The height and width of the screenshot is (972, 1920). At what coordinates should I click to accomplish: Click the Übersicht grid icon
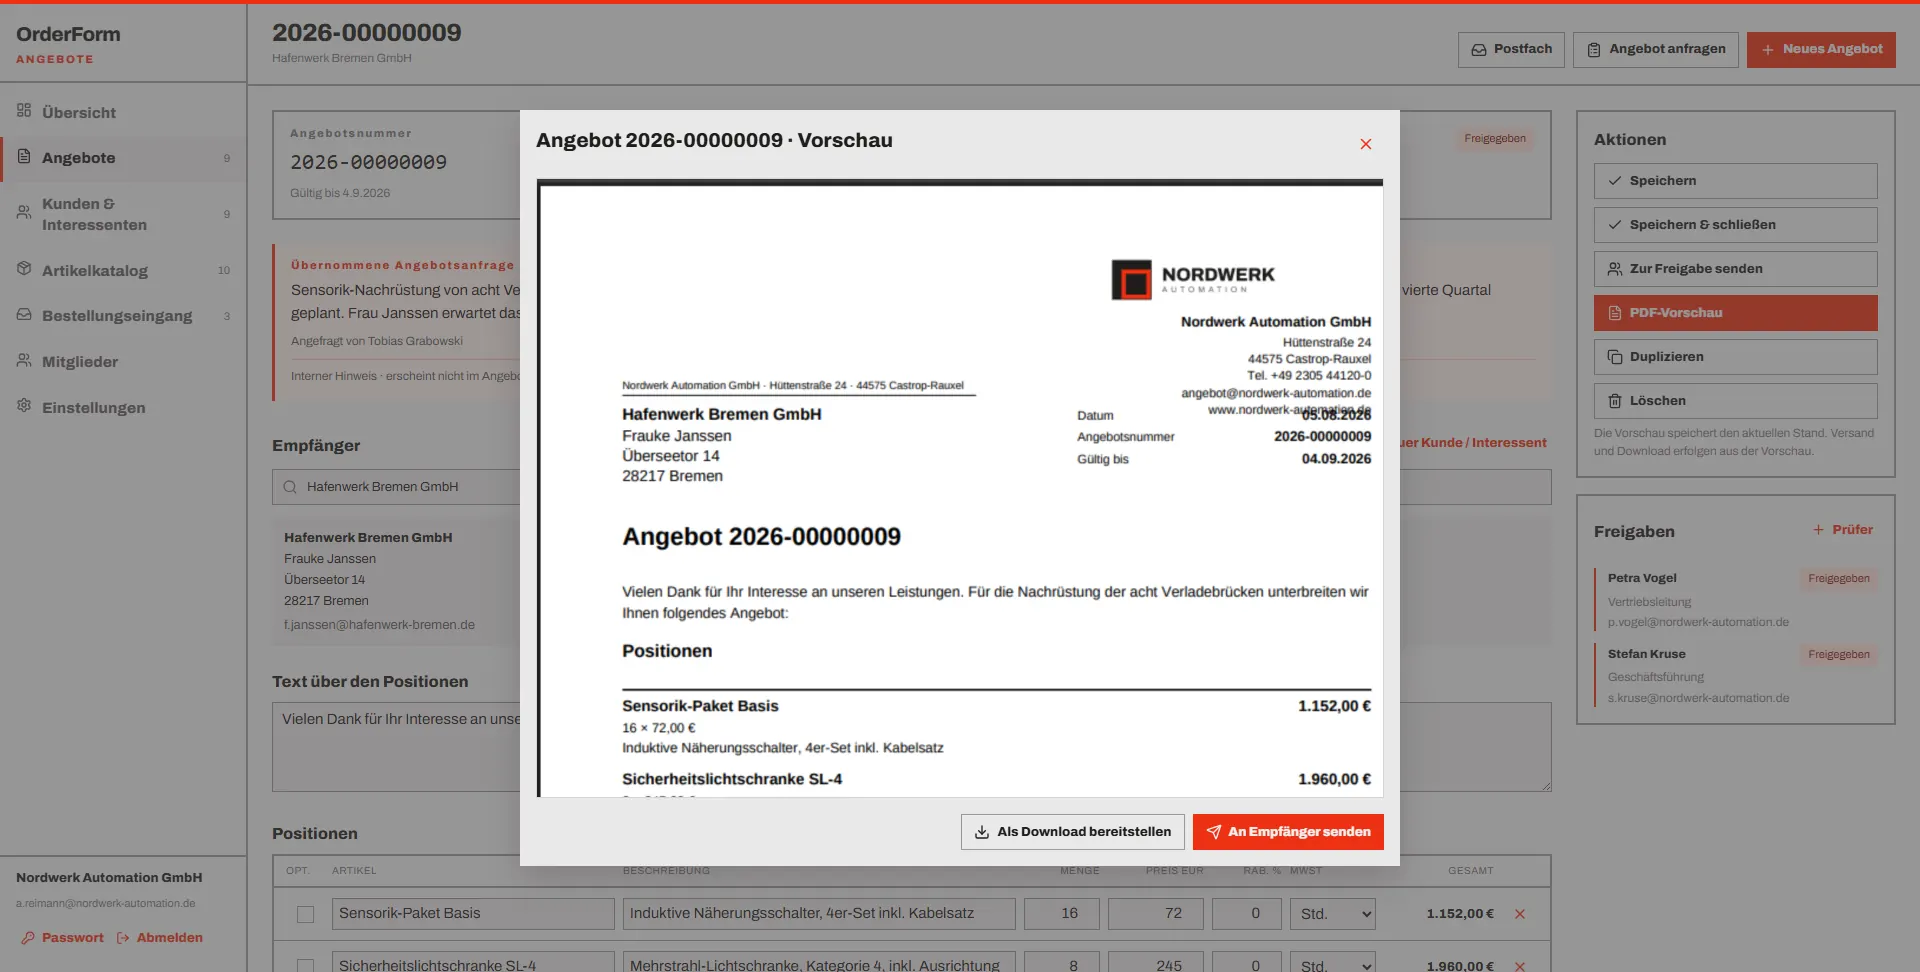click(24, 111)
